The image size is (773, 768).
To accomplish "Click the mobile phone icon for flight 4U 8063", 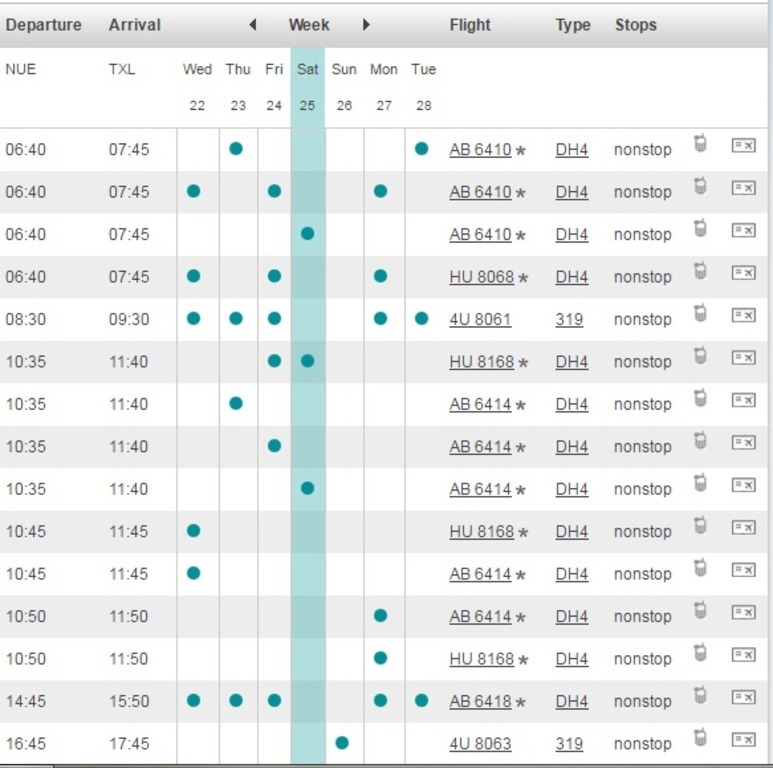I will [x=700, y=738].
